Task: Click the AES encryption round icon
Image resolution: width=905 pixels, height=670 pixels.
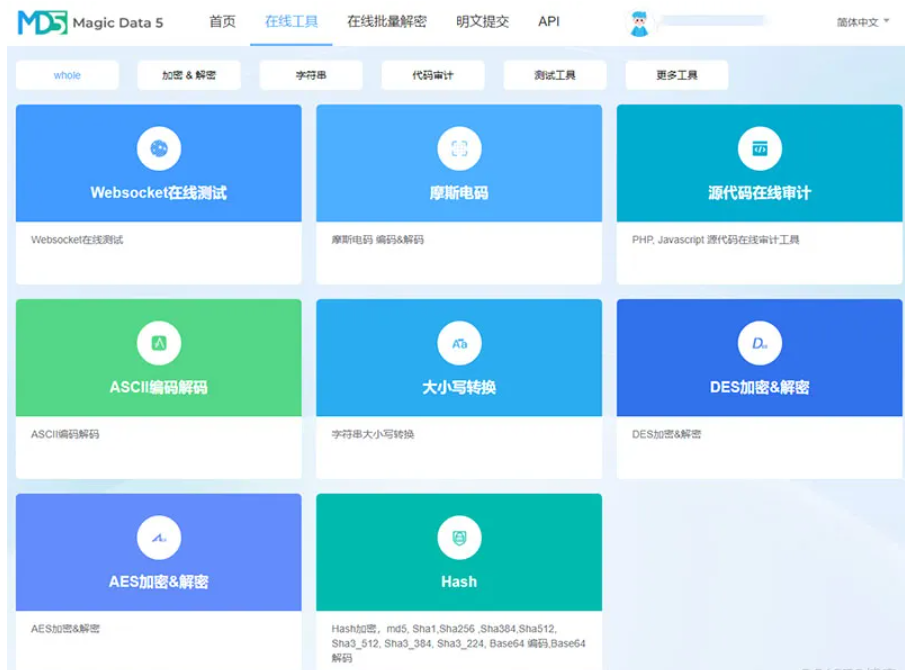Action: (x=159, y=537)
